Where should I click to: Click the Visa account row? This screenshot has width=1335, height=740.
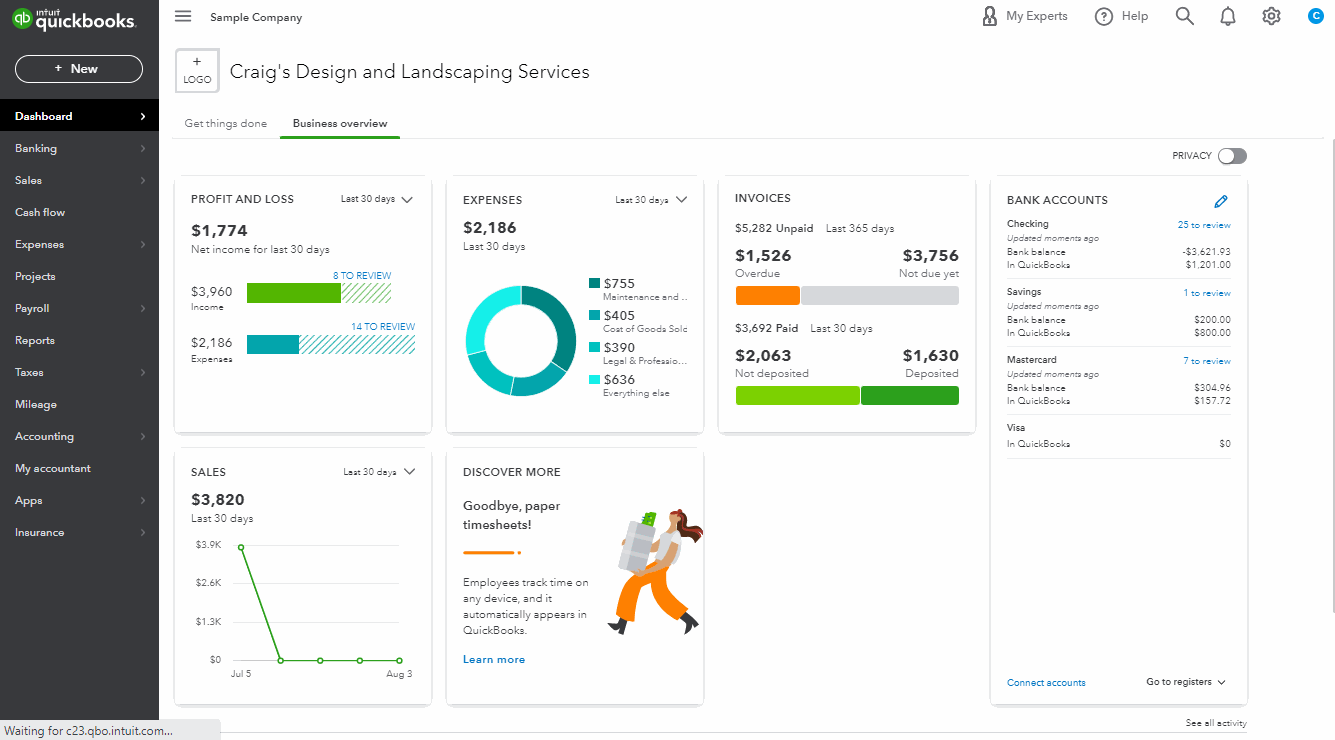pos(1119,435)
